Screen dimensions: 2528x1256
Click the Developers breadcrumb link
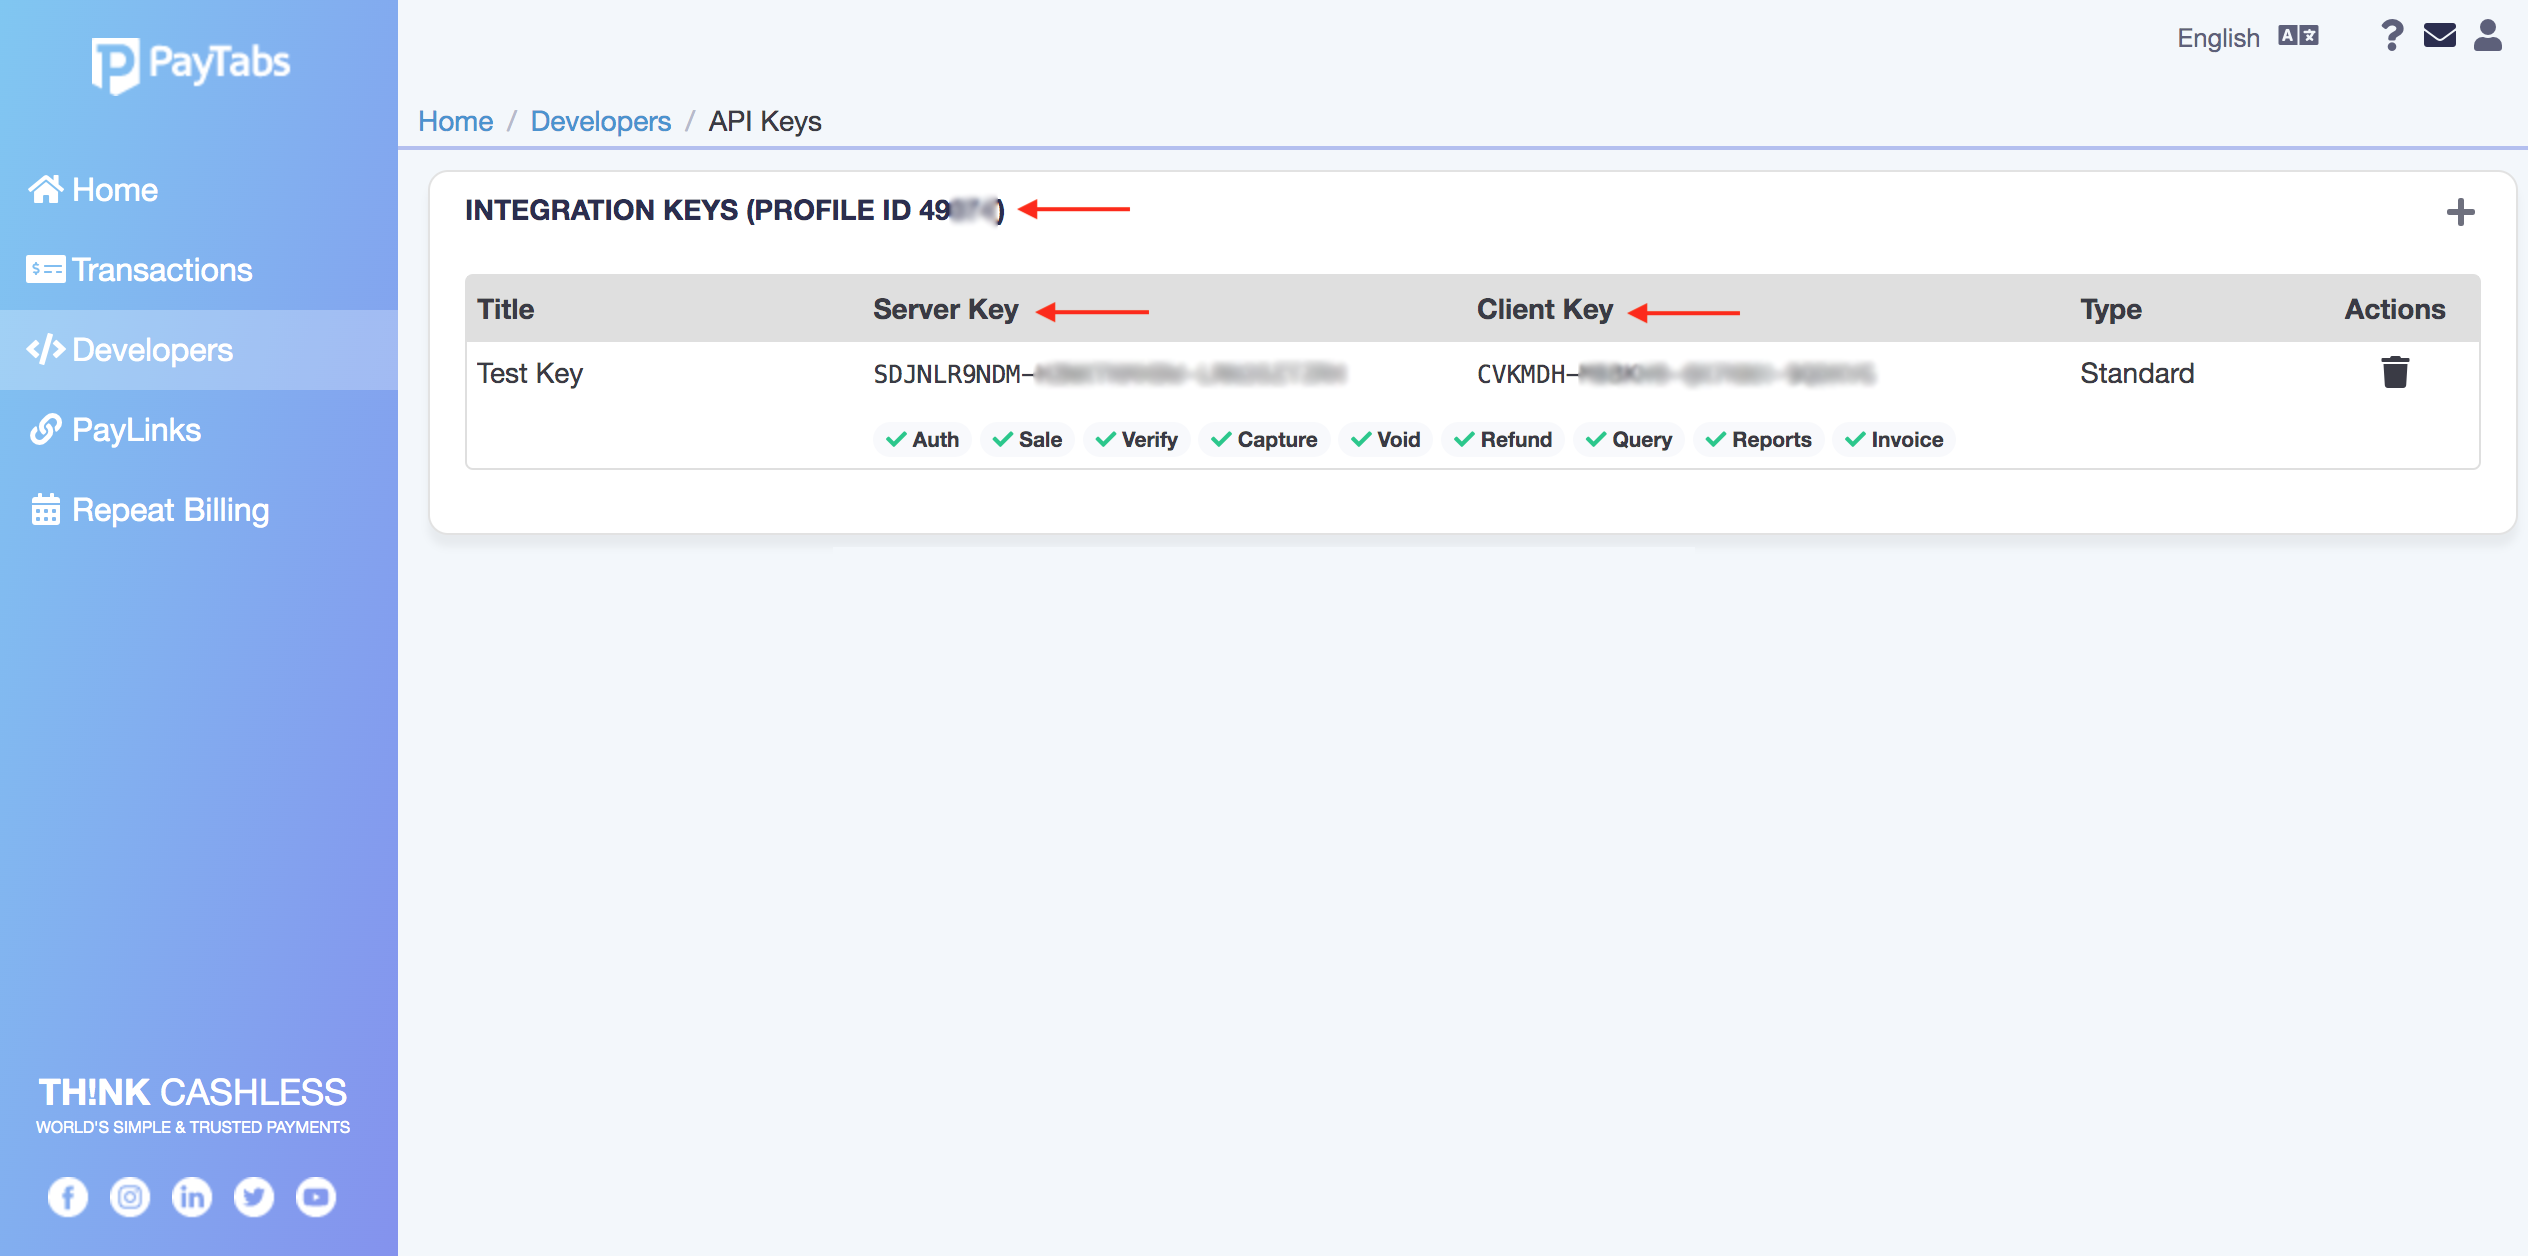pos(600,121)
